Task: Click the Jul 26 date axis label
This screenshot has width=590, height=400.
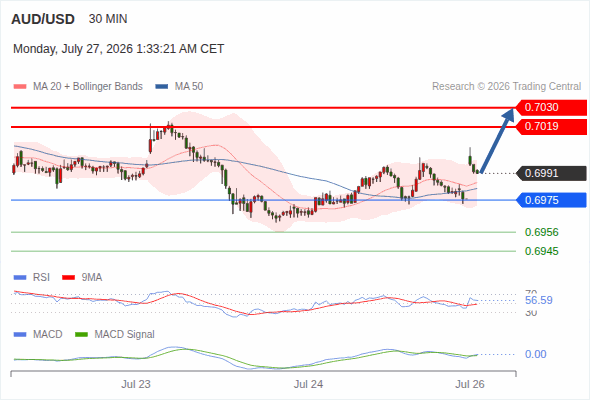Action: tap(470, 384)
